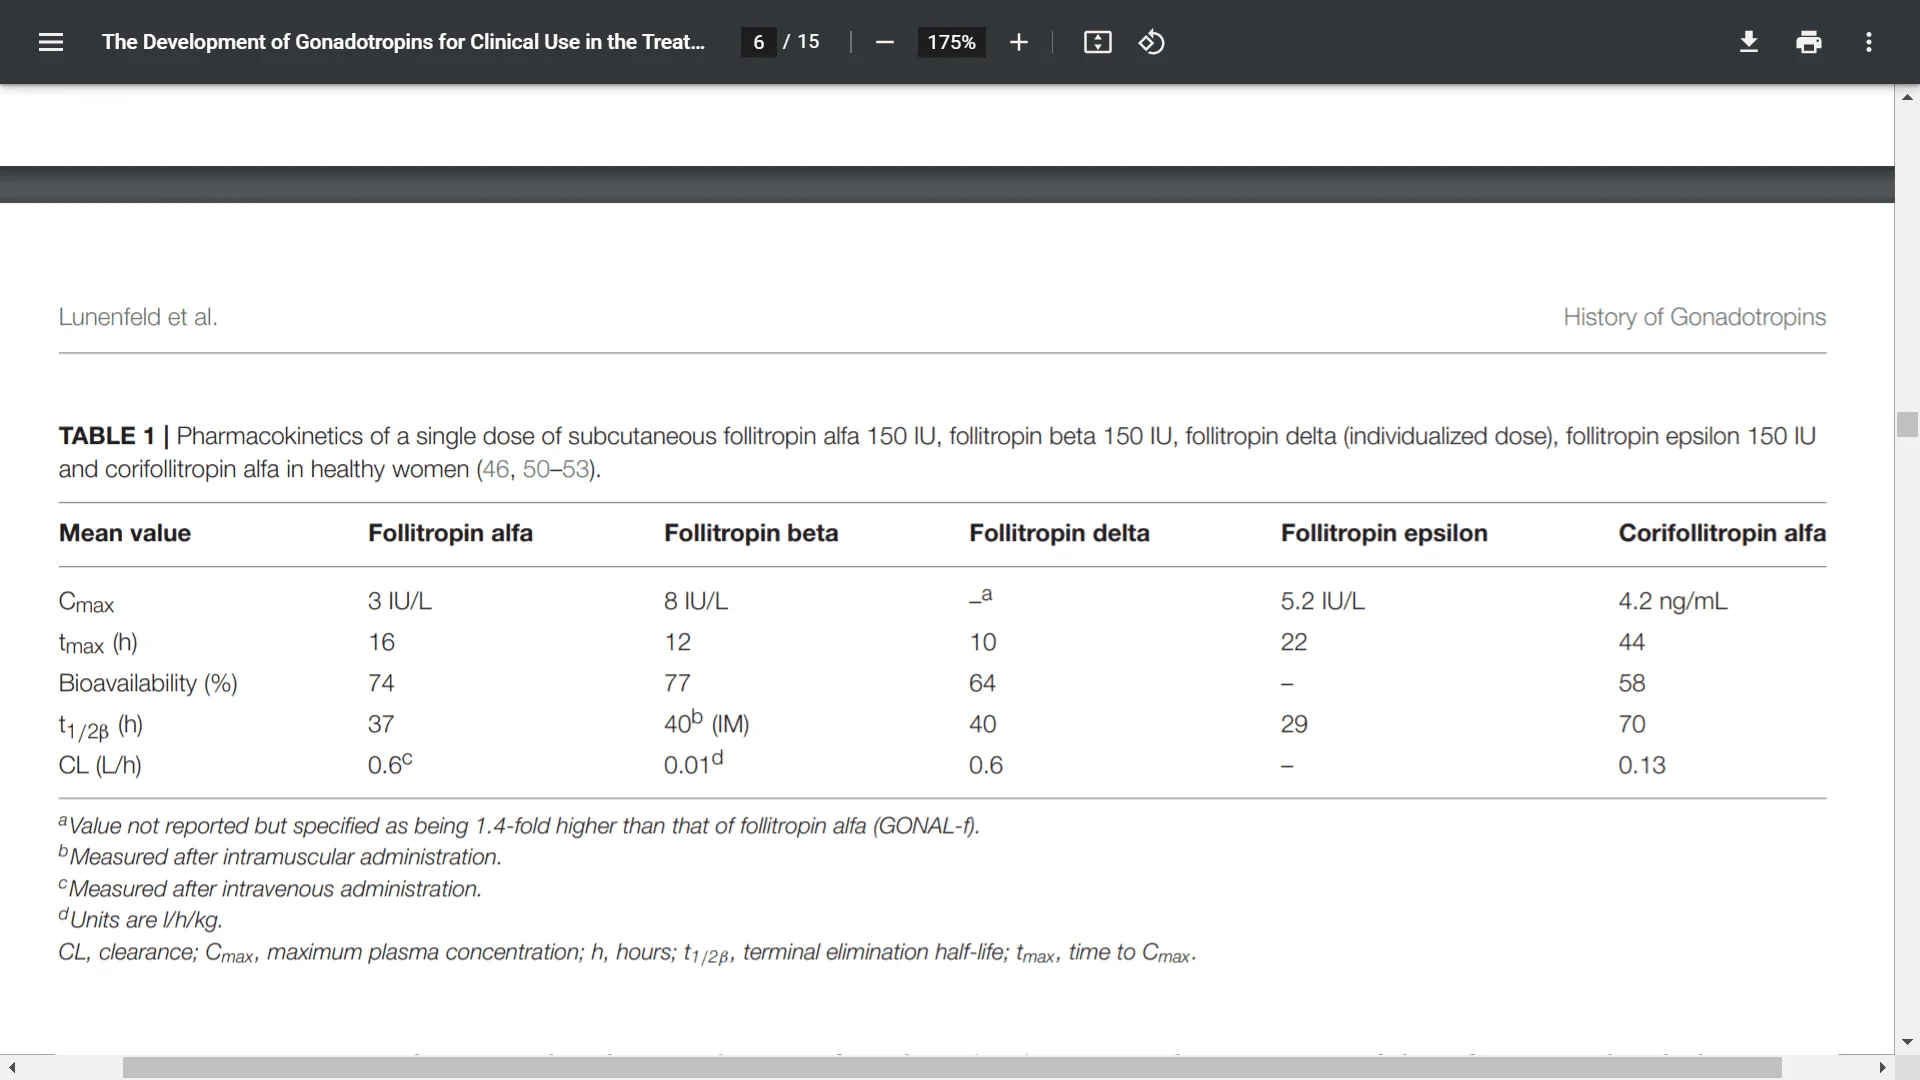
Task: Open the sidebar hamburger menu
Action: click(x=51, y=42)
